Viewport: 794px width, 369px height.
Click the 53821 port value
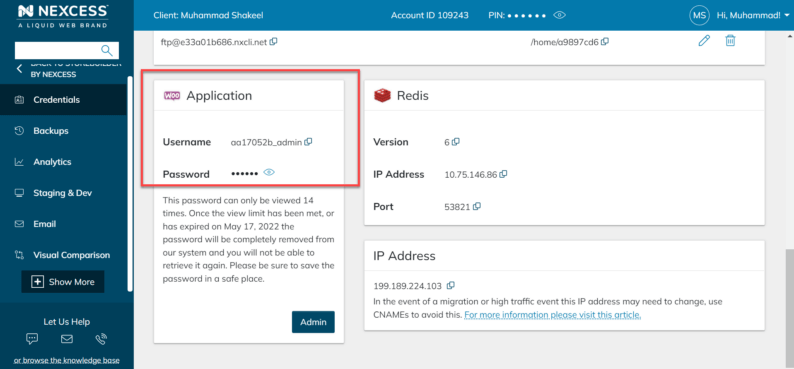click(457, 207)
